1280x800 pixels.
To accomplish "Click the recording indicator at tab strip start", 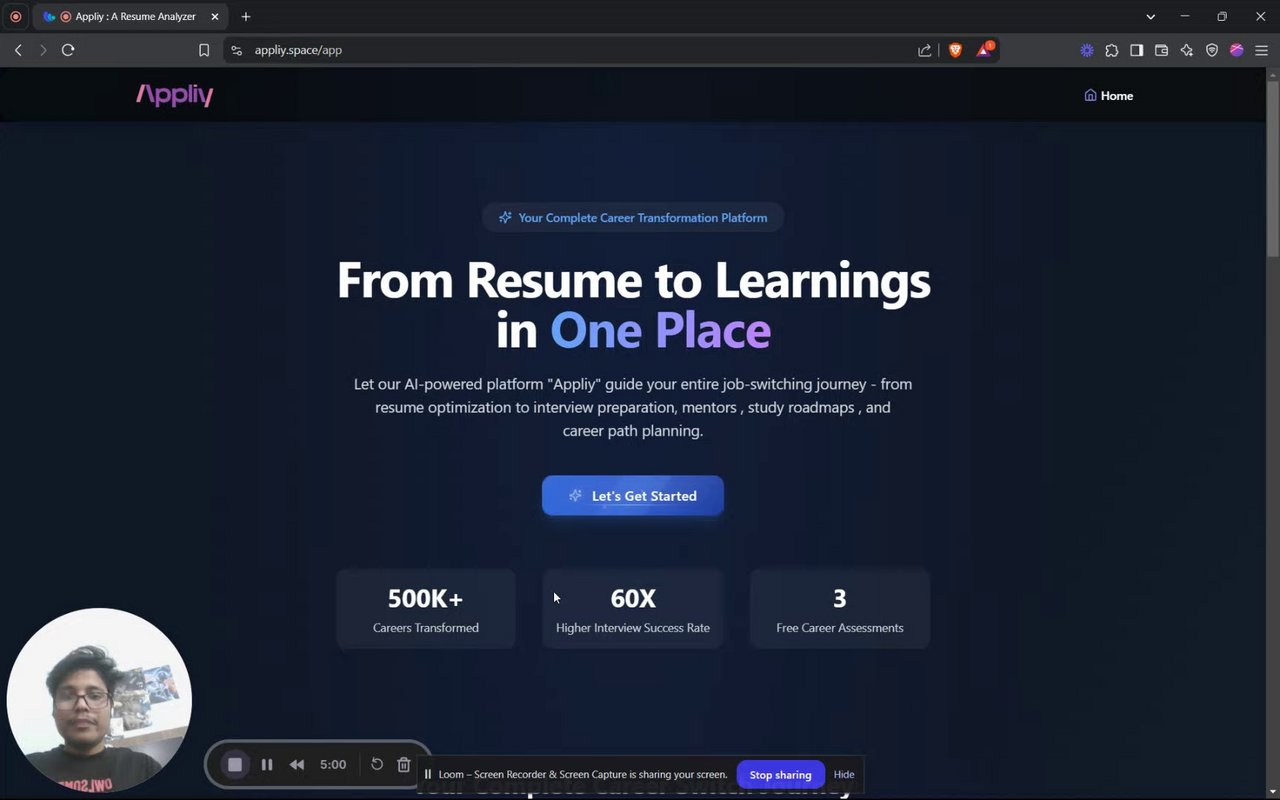I will 15,16.
